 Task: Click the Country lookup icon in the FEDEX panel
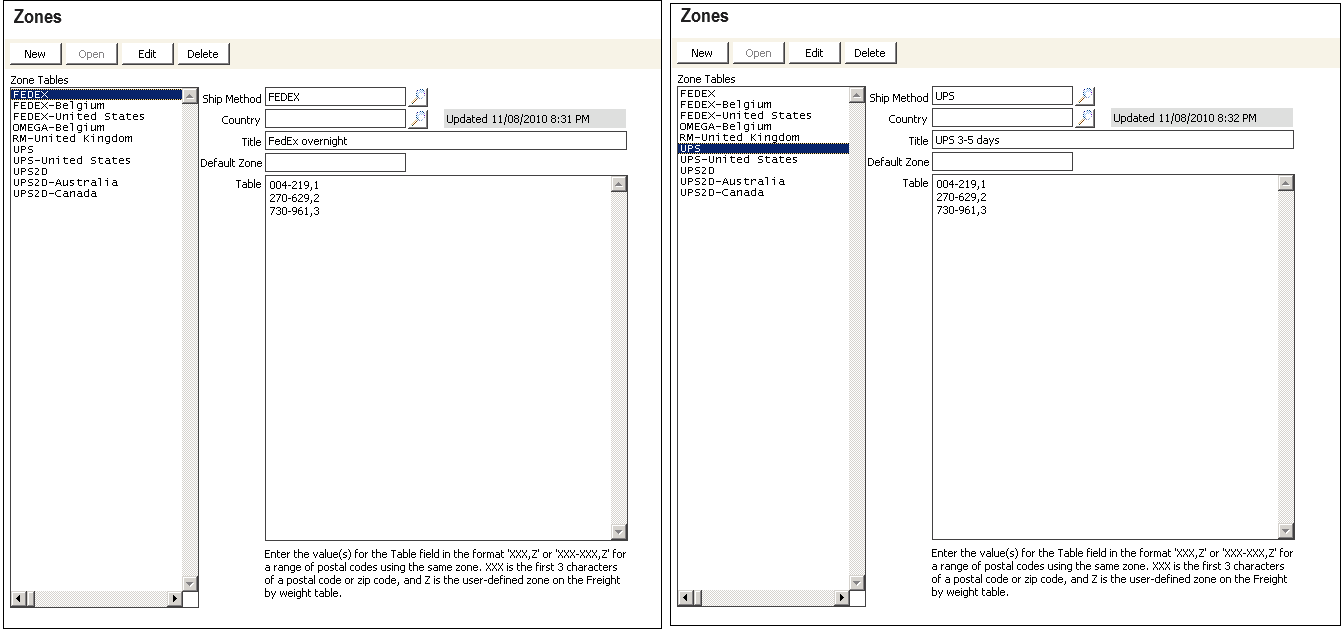pos(418,119)
